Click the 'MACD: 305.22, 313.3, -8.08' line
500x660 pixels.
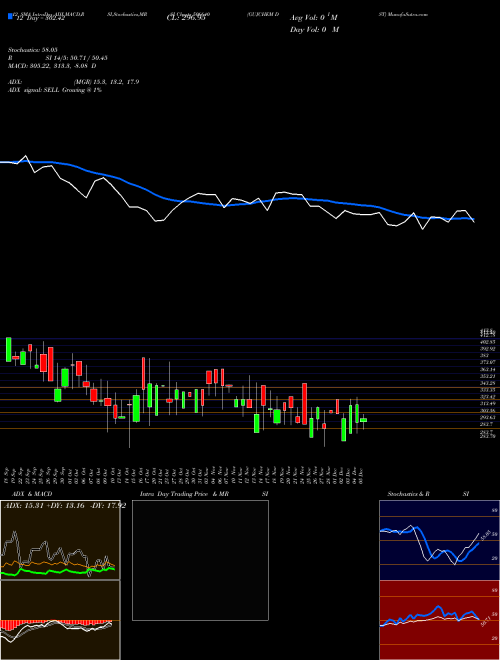[x=52, y=66]
